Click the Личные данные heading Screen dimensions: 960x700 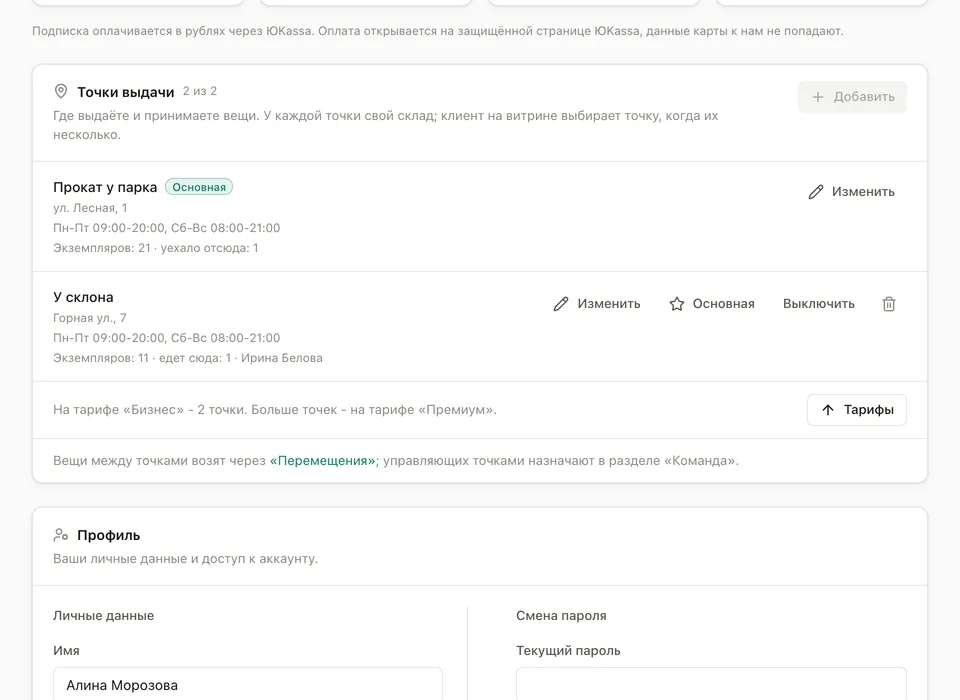pos(103,615)
